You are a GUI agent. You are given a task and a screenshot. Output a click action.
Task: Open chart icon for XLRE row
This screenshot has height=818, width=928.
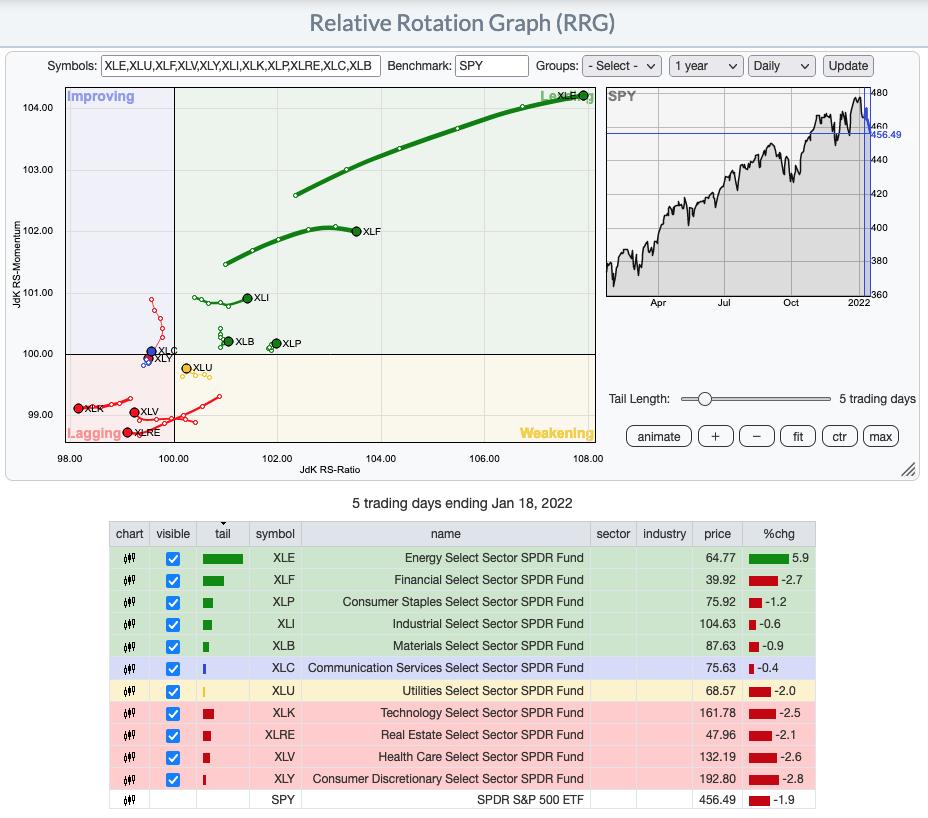point(130,735)
